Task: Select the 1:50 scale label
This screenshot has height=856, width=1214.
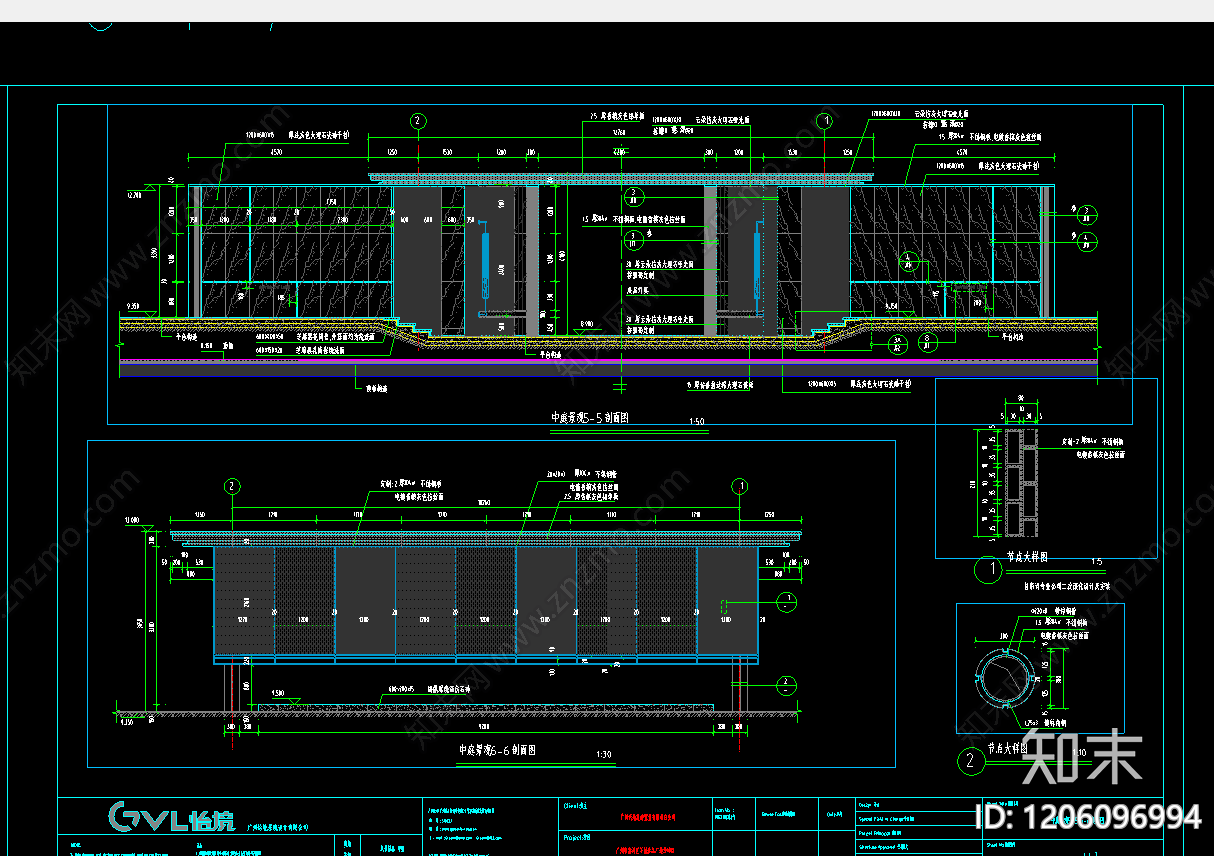Action: click(x=697, y=422)
